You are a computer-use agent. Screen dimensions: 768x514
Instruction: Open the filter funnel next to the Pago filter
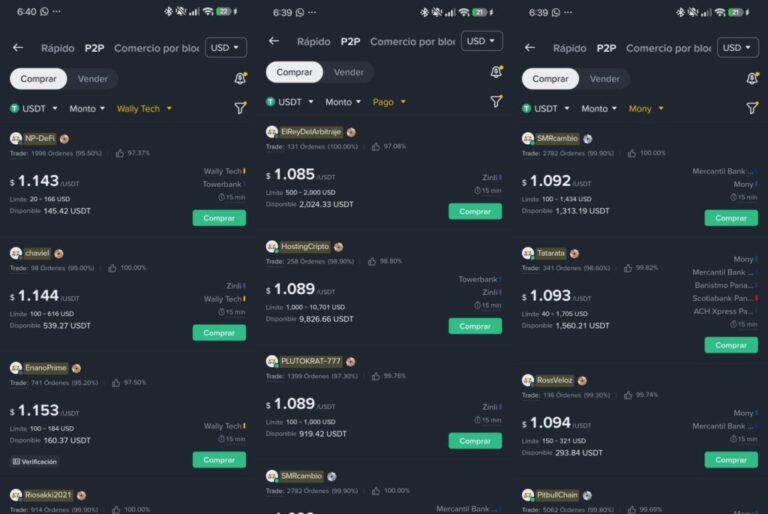click(x=496, y=101)
